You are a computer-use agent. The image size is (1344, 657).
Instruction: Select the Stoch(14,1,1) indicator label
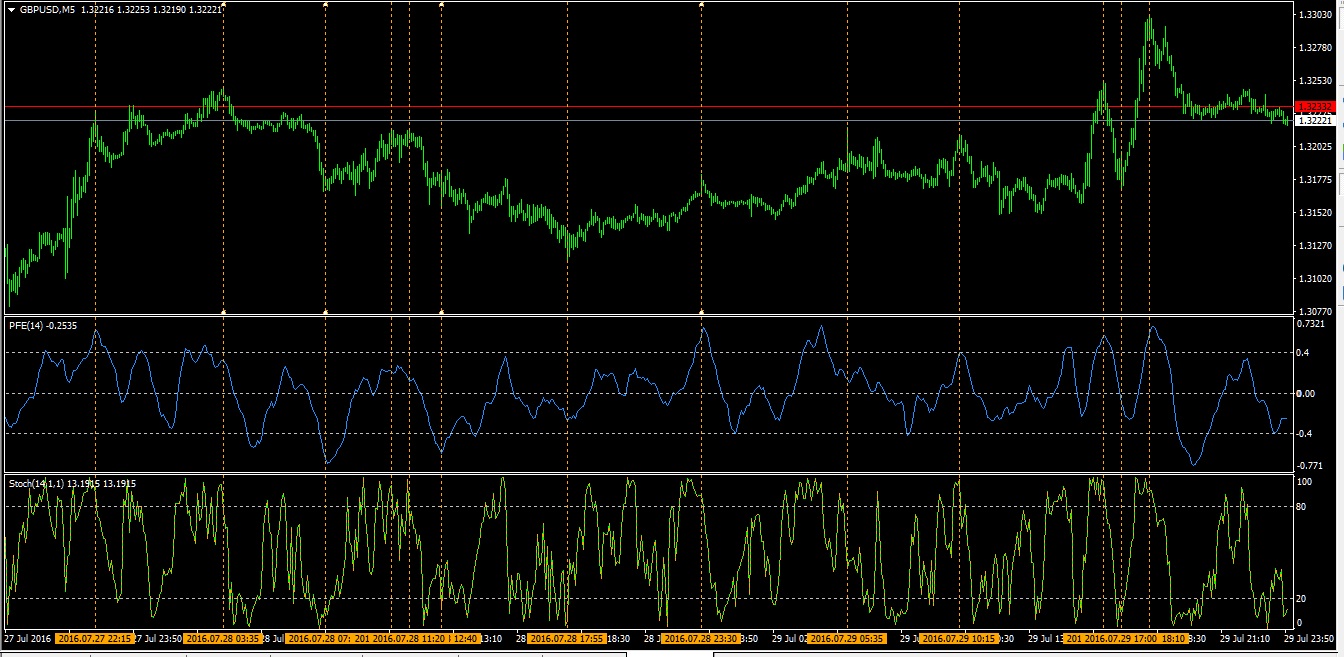pos(72,484)
